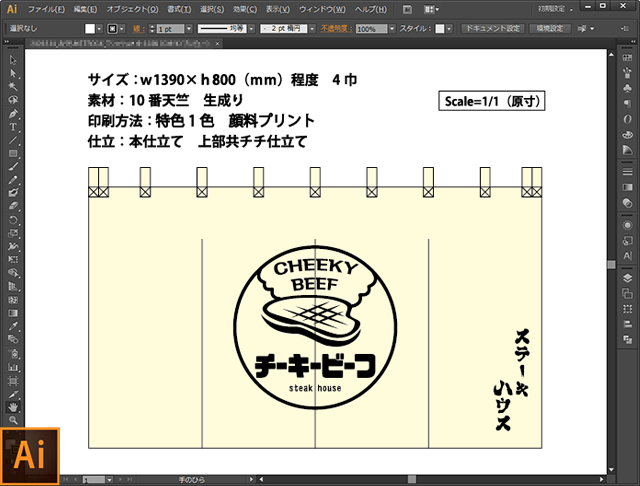Open the Swatches panel icon

point(627,58)
